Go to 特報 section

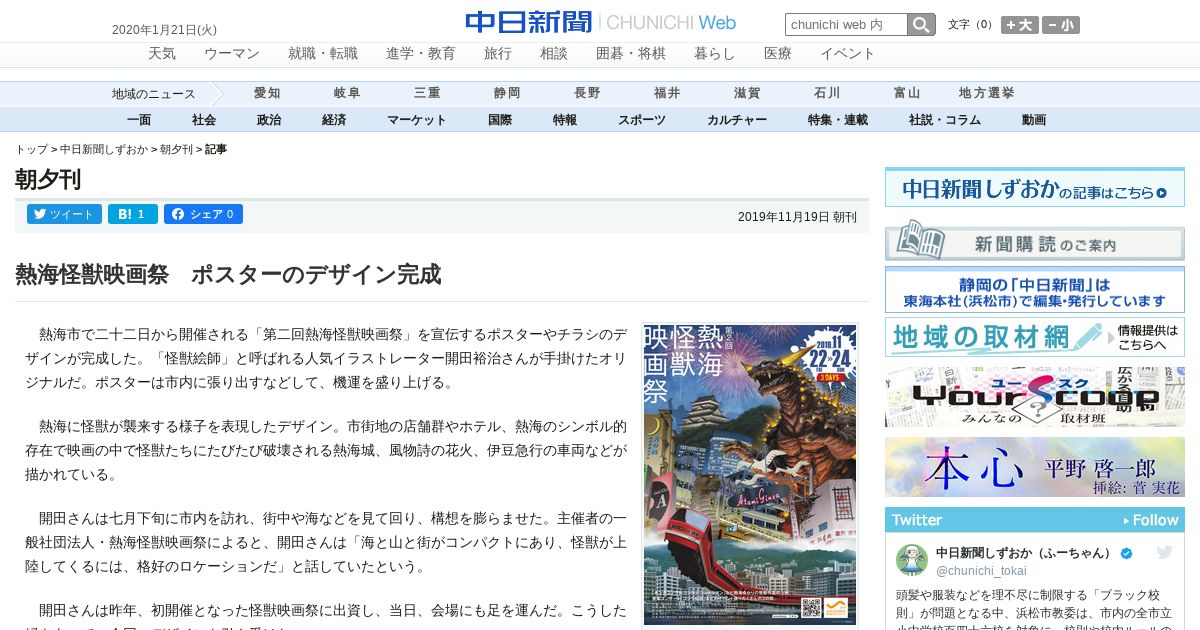(x=565, y=120)
